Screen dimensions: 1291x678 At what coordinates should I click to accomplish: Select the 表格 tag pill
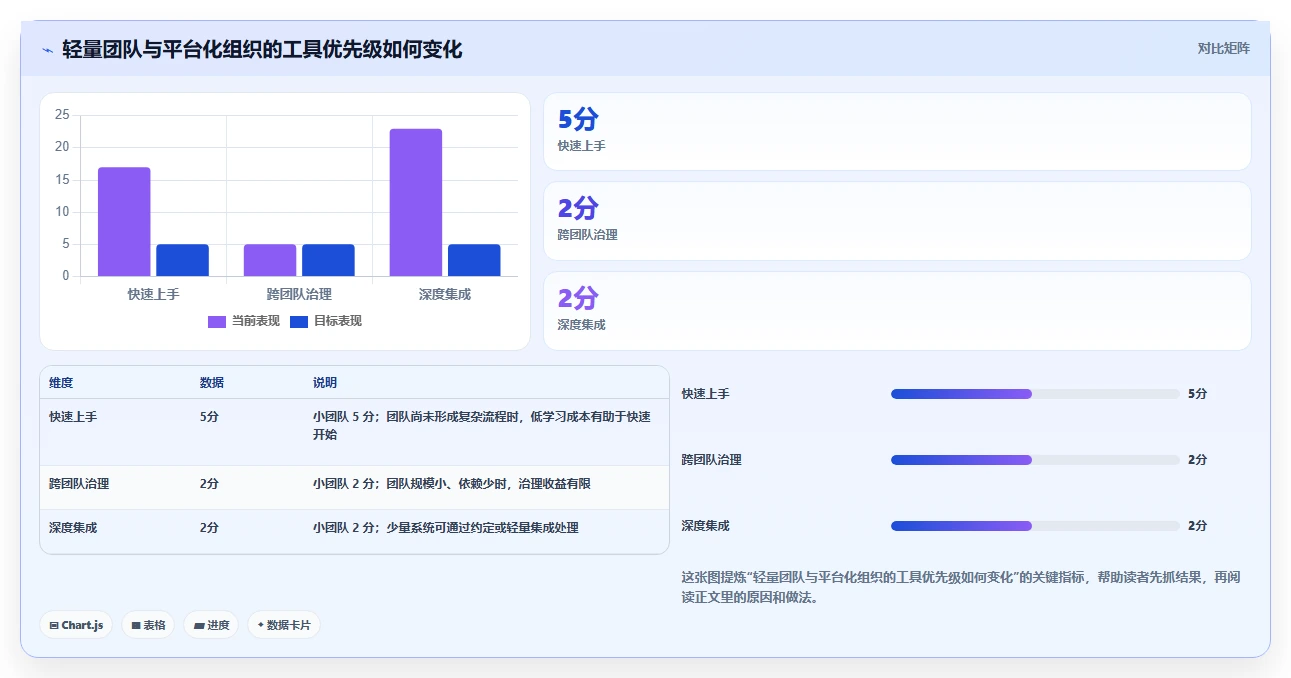[x=148, y=625]
